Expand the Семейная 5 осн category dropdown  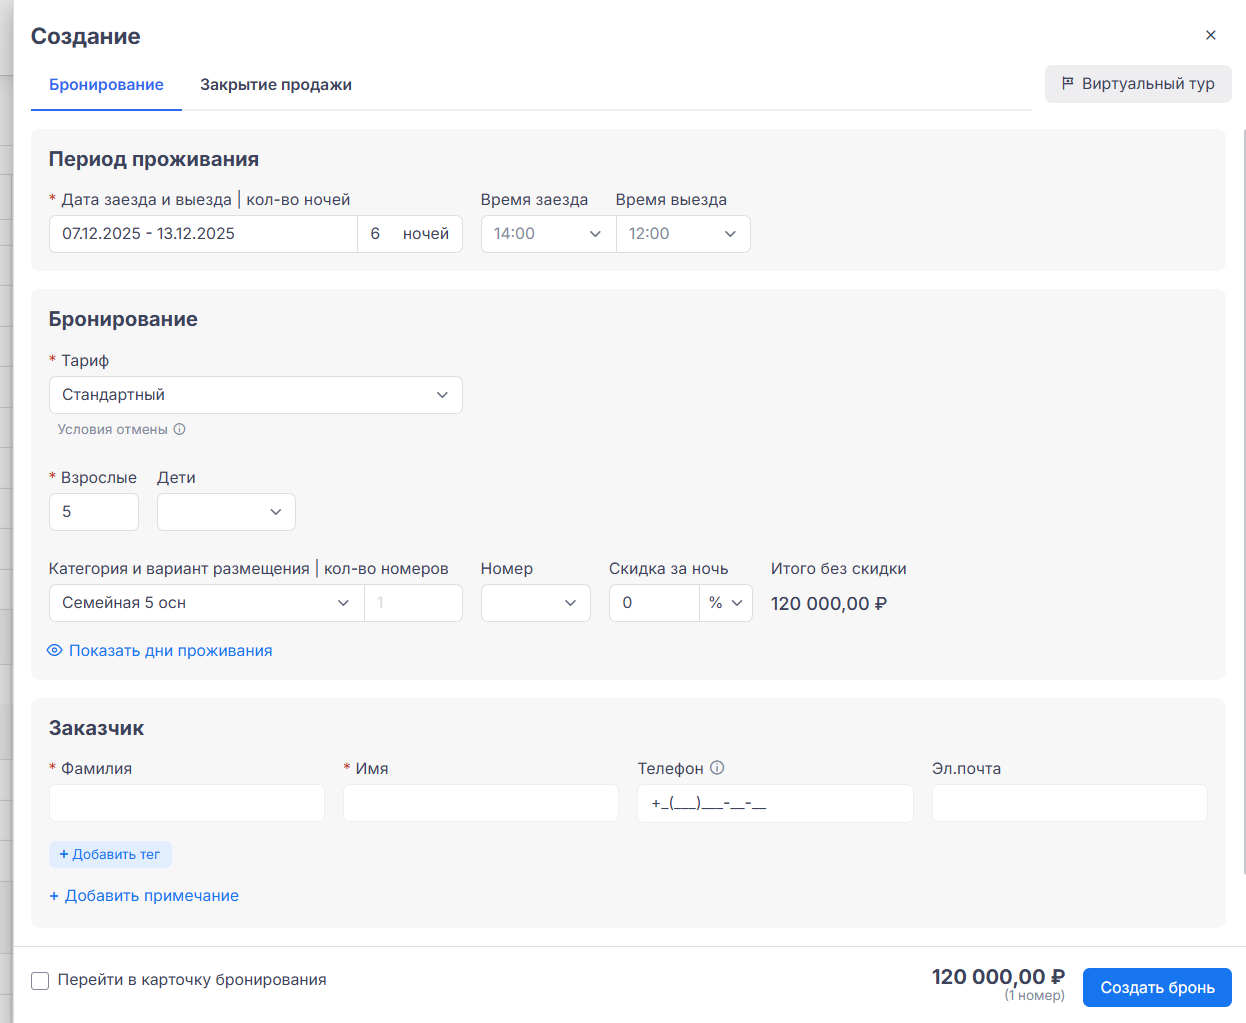pyautogui.click(x=206, y=603)
